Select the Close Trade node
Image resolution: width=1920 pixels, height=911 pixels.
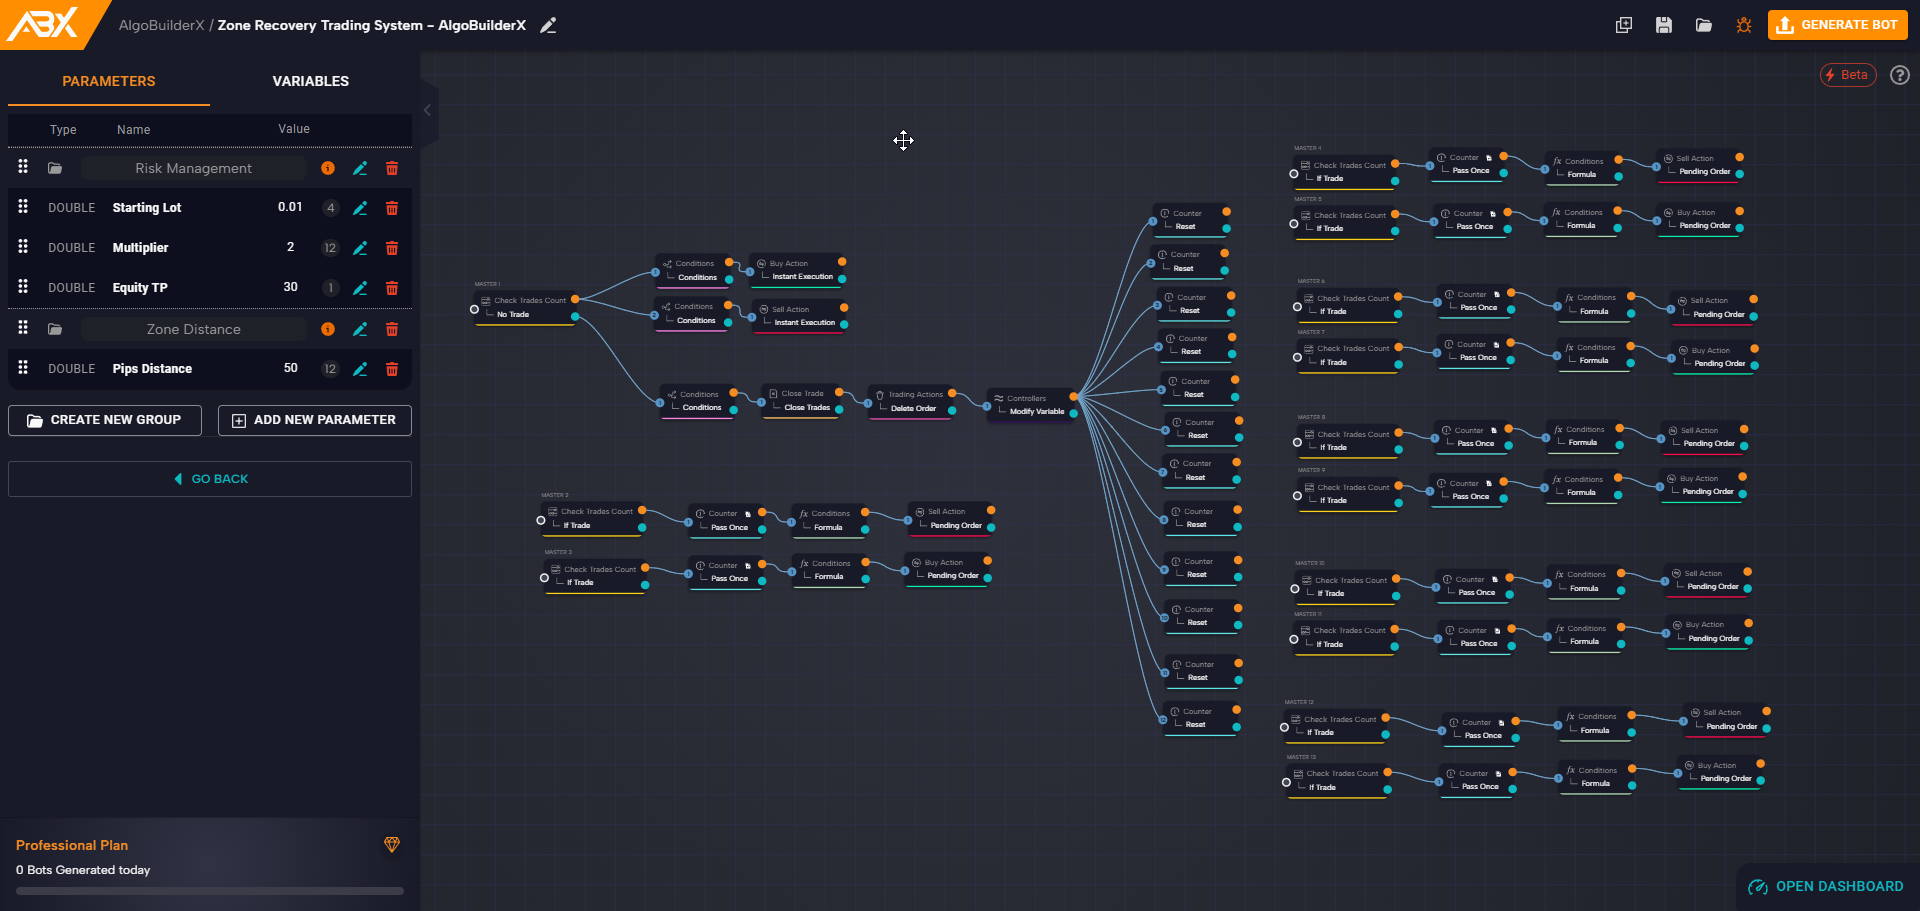coord(802,400)
